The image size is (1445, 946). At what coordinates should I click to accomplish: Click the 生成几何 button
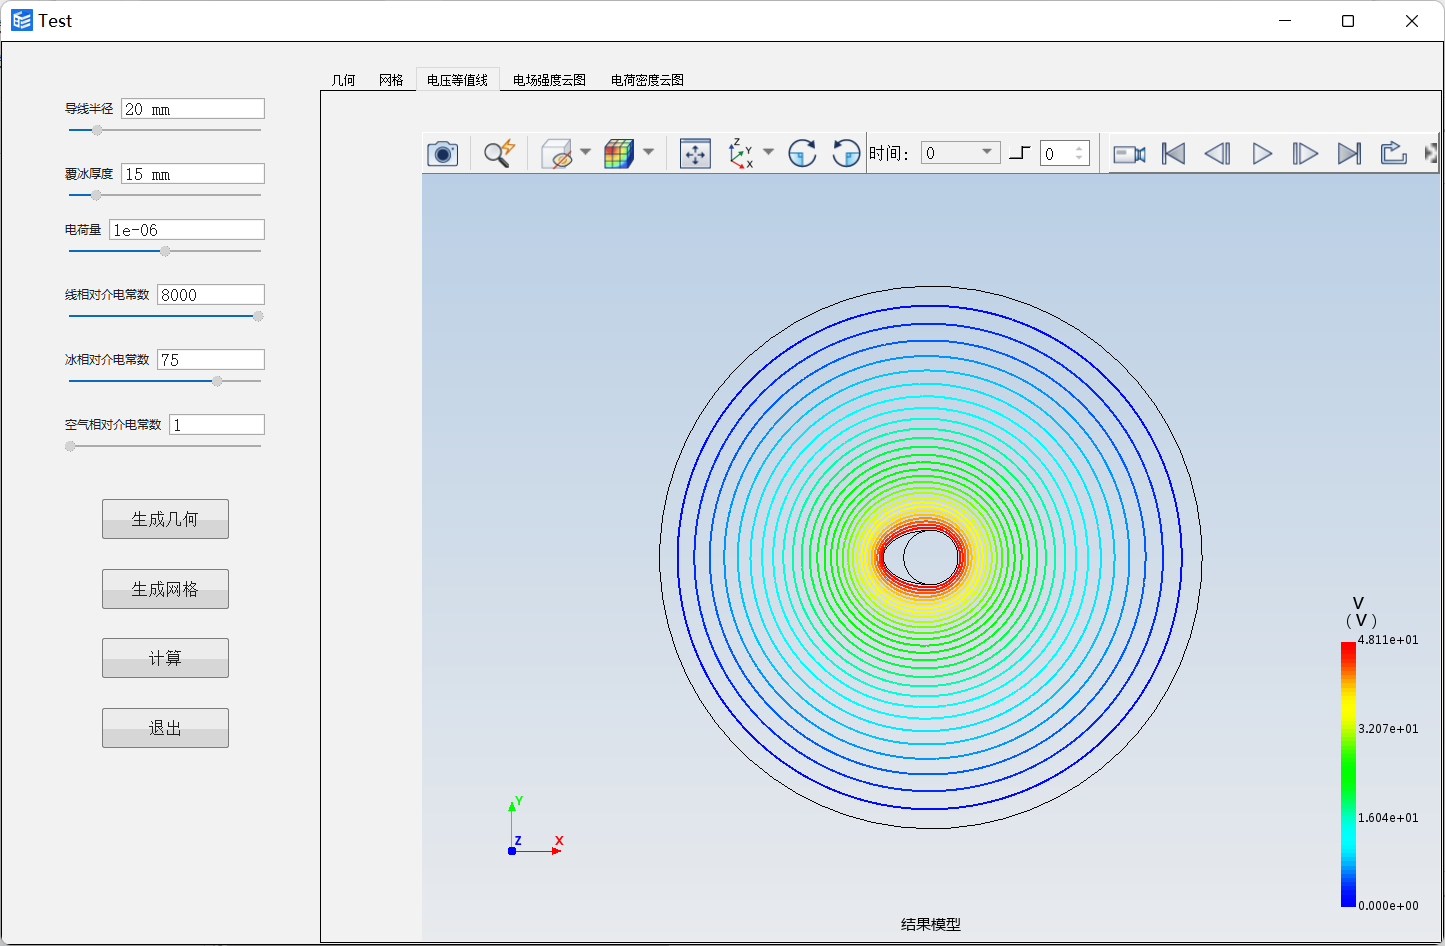(x=165, y=519)
